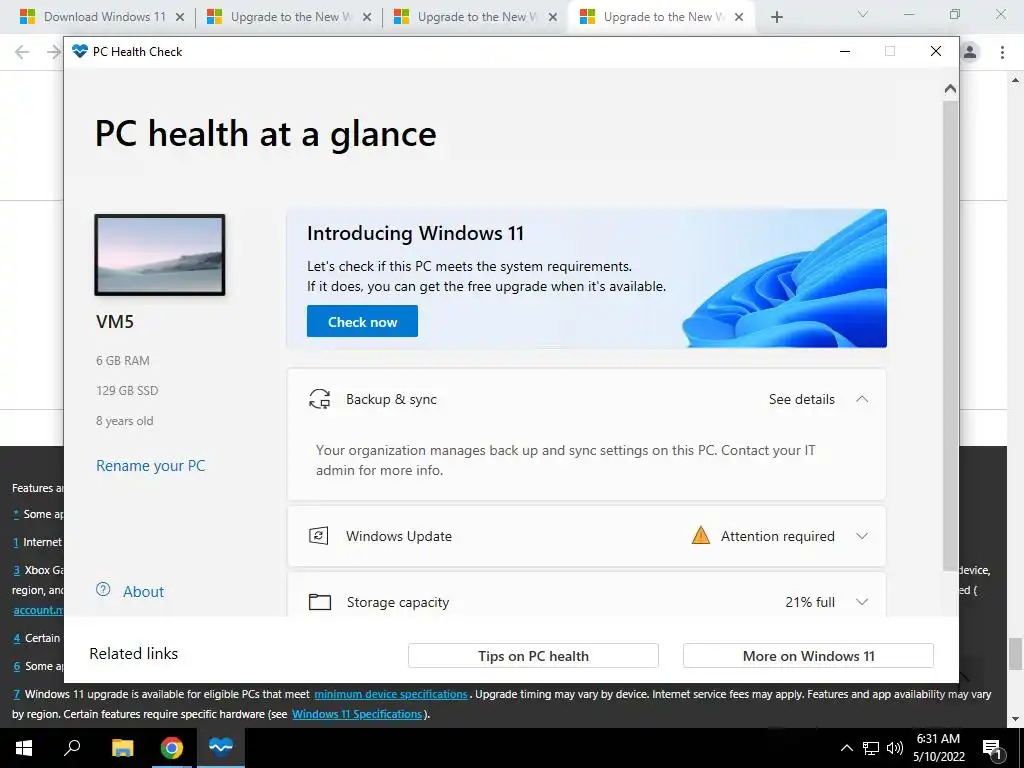Click the 21% full storage text

[810, 602]
